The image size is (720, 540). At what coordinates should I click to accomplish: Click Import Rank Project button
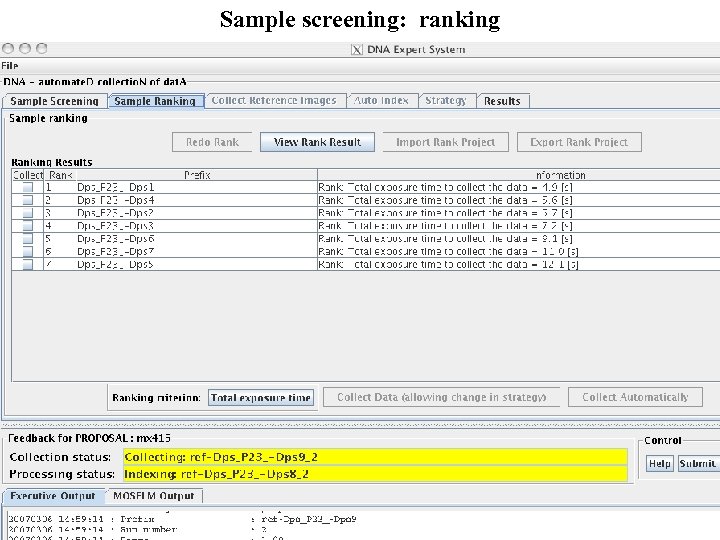tap(445, 142)
